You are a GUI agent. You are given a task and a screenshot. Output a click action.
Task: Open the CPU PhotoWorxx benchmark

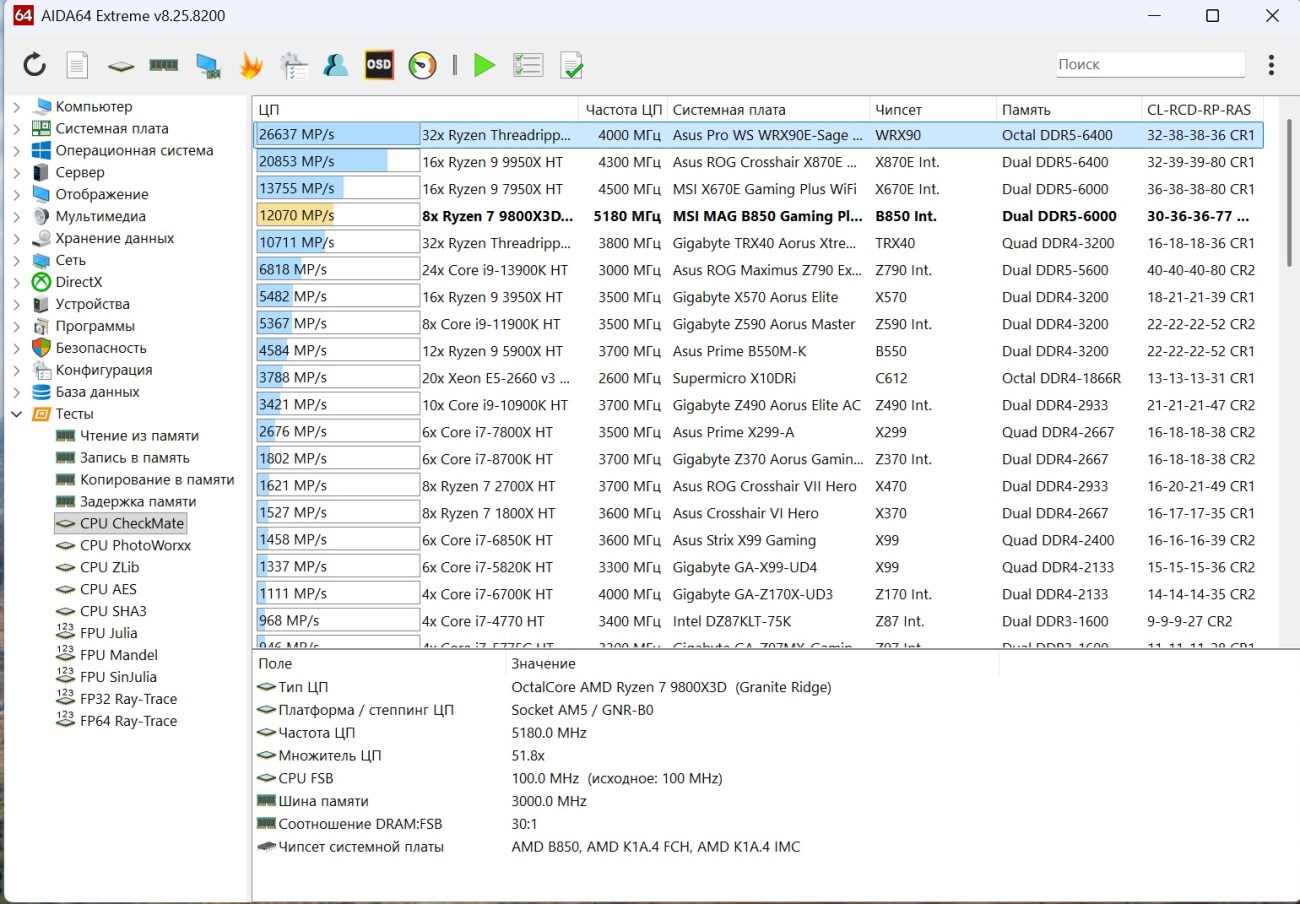135,546
